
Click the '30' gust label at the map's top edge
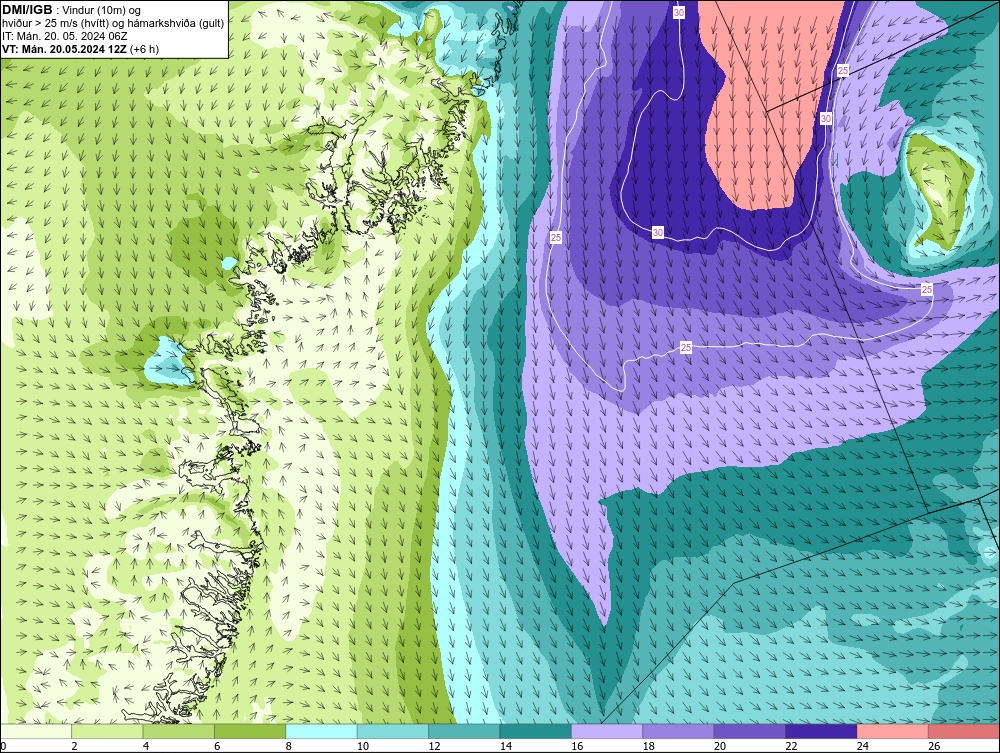coord(679,12)
